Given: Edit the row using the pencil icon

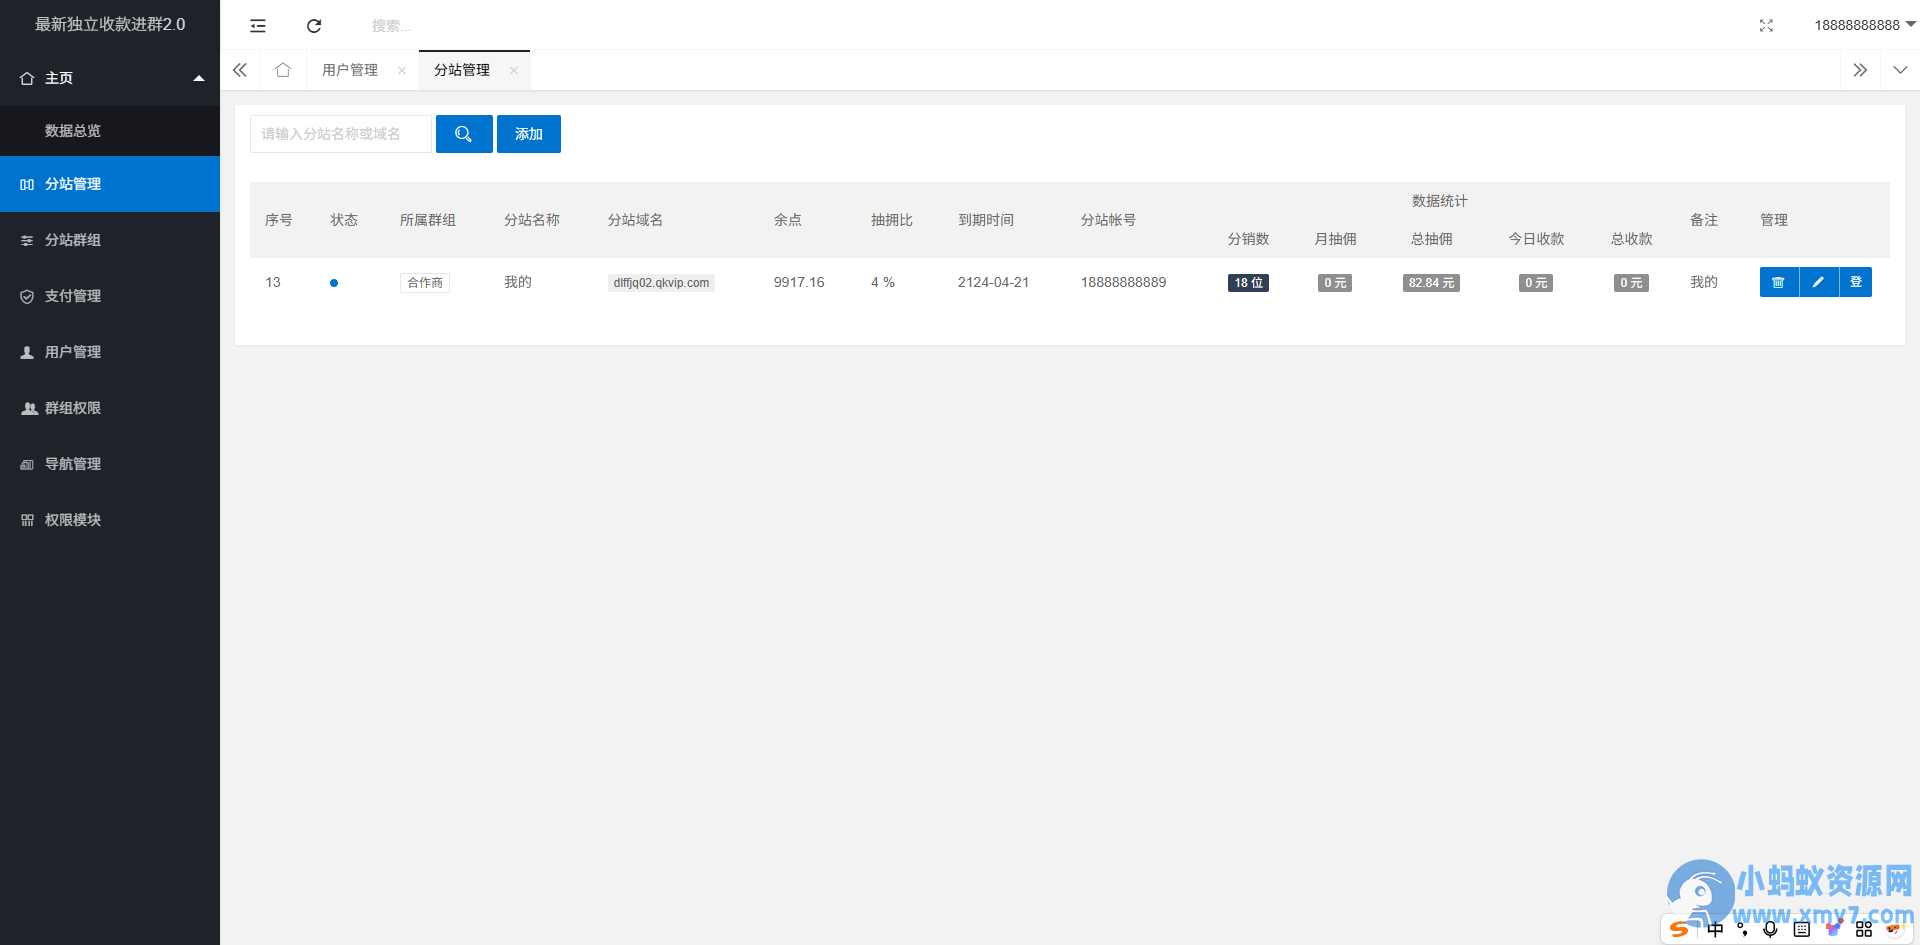Looking at the screenshot, I should [1819, 282].
